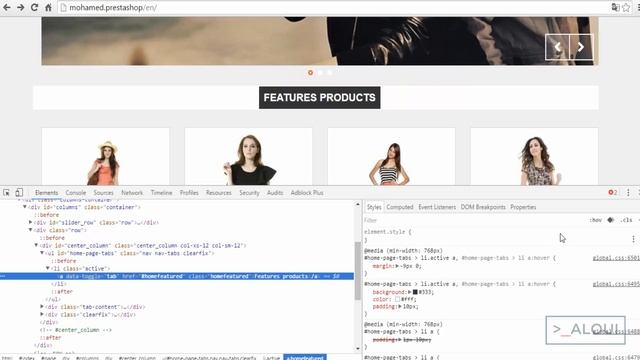Expand the div id slider_row node

pyautogui.click(x=31, y=222)
